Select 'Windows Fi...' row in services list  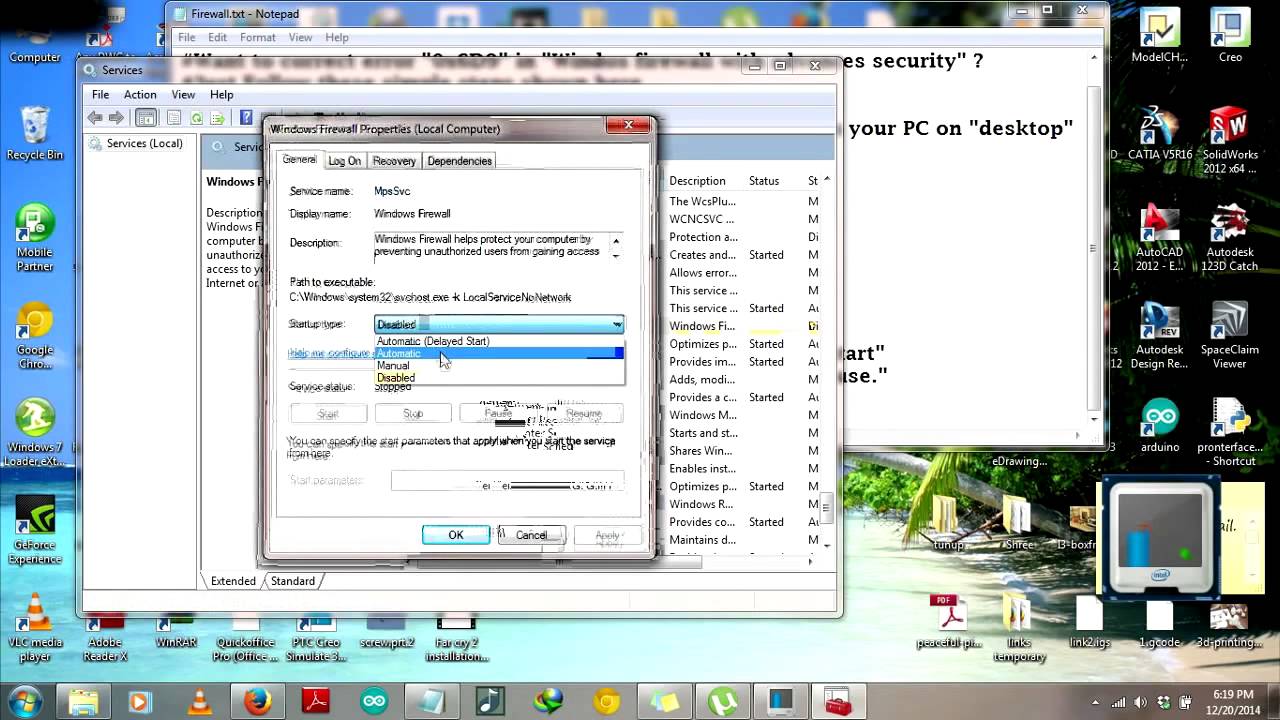(740, 326)
